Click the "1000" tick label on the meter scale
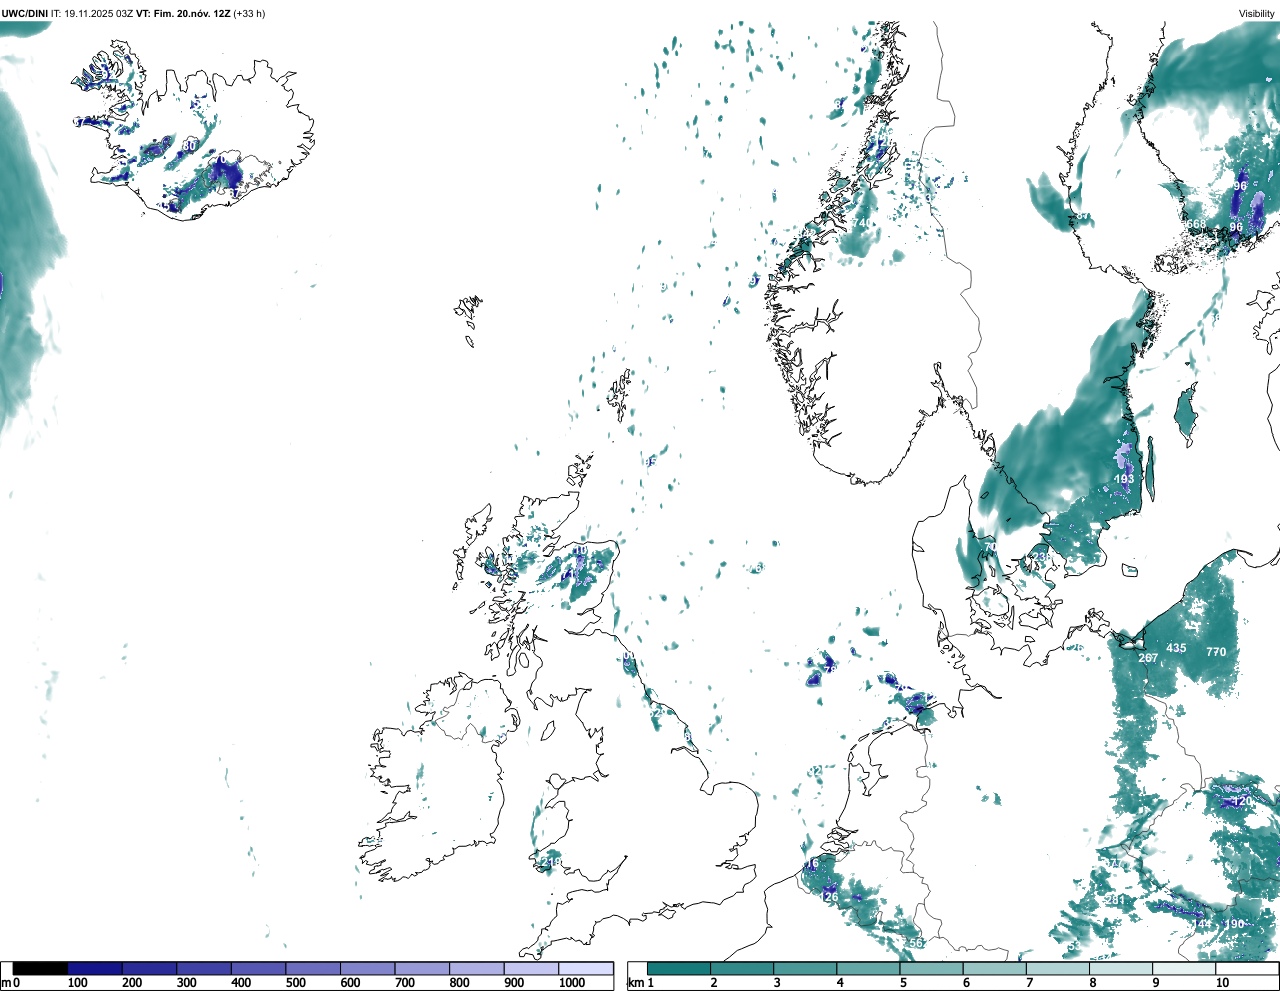Viewport: 1280px width, 991px height. pyautogui.click(x=572, y=983)
